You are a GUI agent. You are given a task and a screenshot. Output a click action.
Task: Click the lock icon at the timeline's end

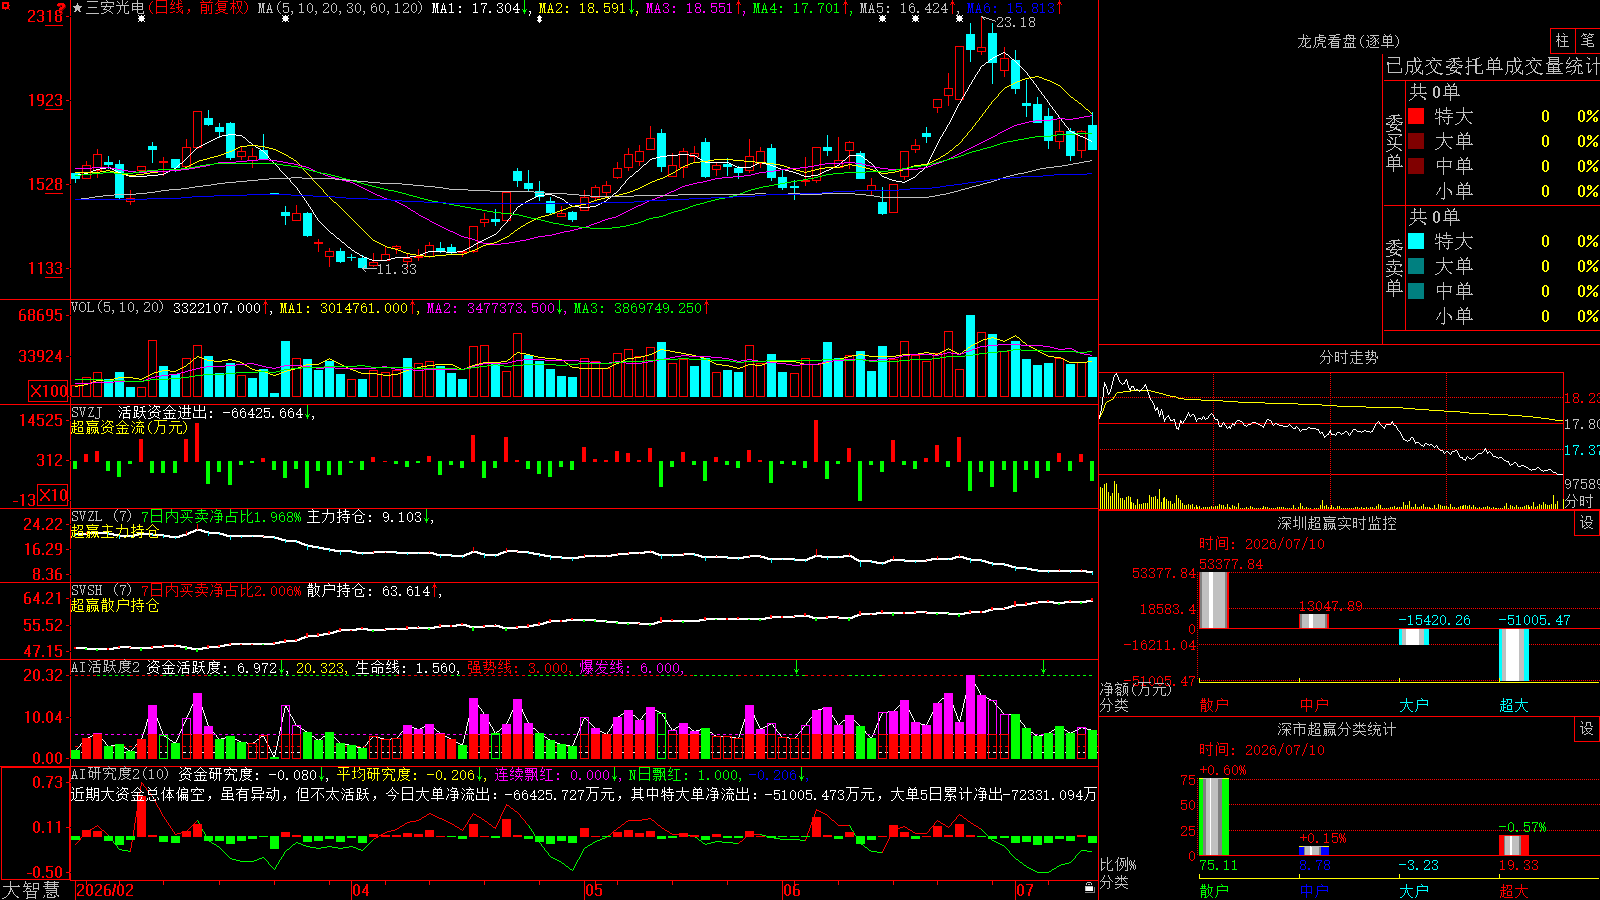coord(1090,888)
